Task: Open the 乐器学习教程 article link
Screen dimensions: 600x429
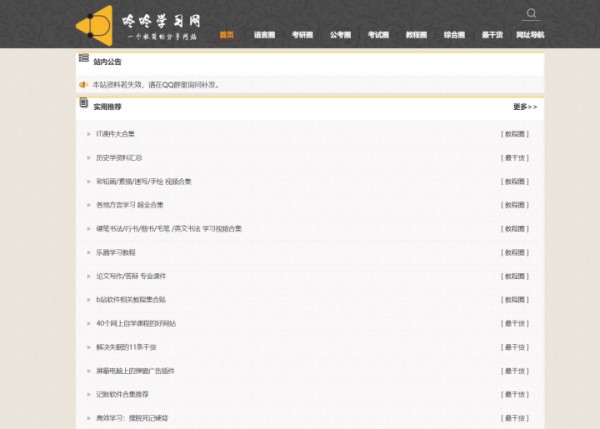Action: tap(116, 253)
